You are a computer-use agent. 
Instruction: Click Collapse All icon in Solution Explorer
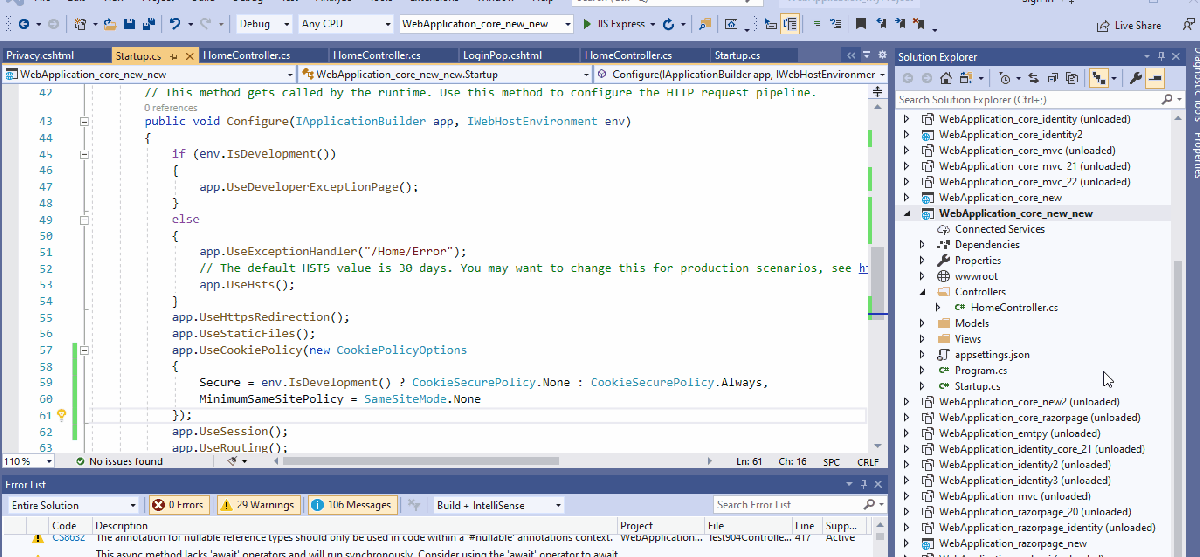(x=1053, y=77)
